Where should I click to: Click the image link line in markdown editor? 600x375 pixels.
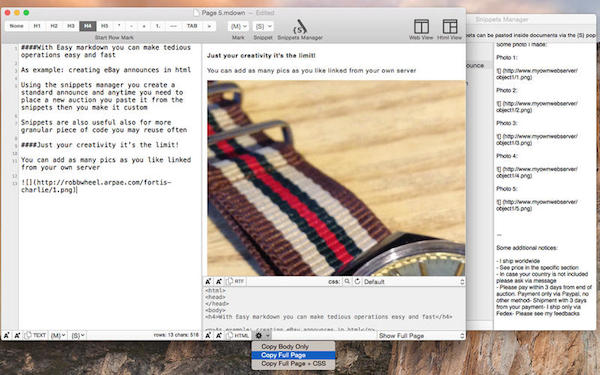pos(96,186)
